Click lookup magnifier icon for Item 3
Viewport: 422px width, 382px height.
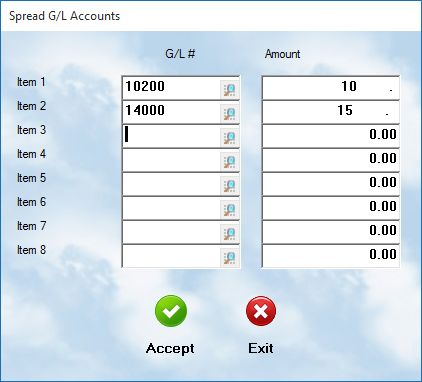(229, 137)
